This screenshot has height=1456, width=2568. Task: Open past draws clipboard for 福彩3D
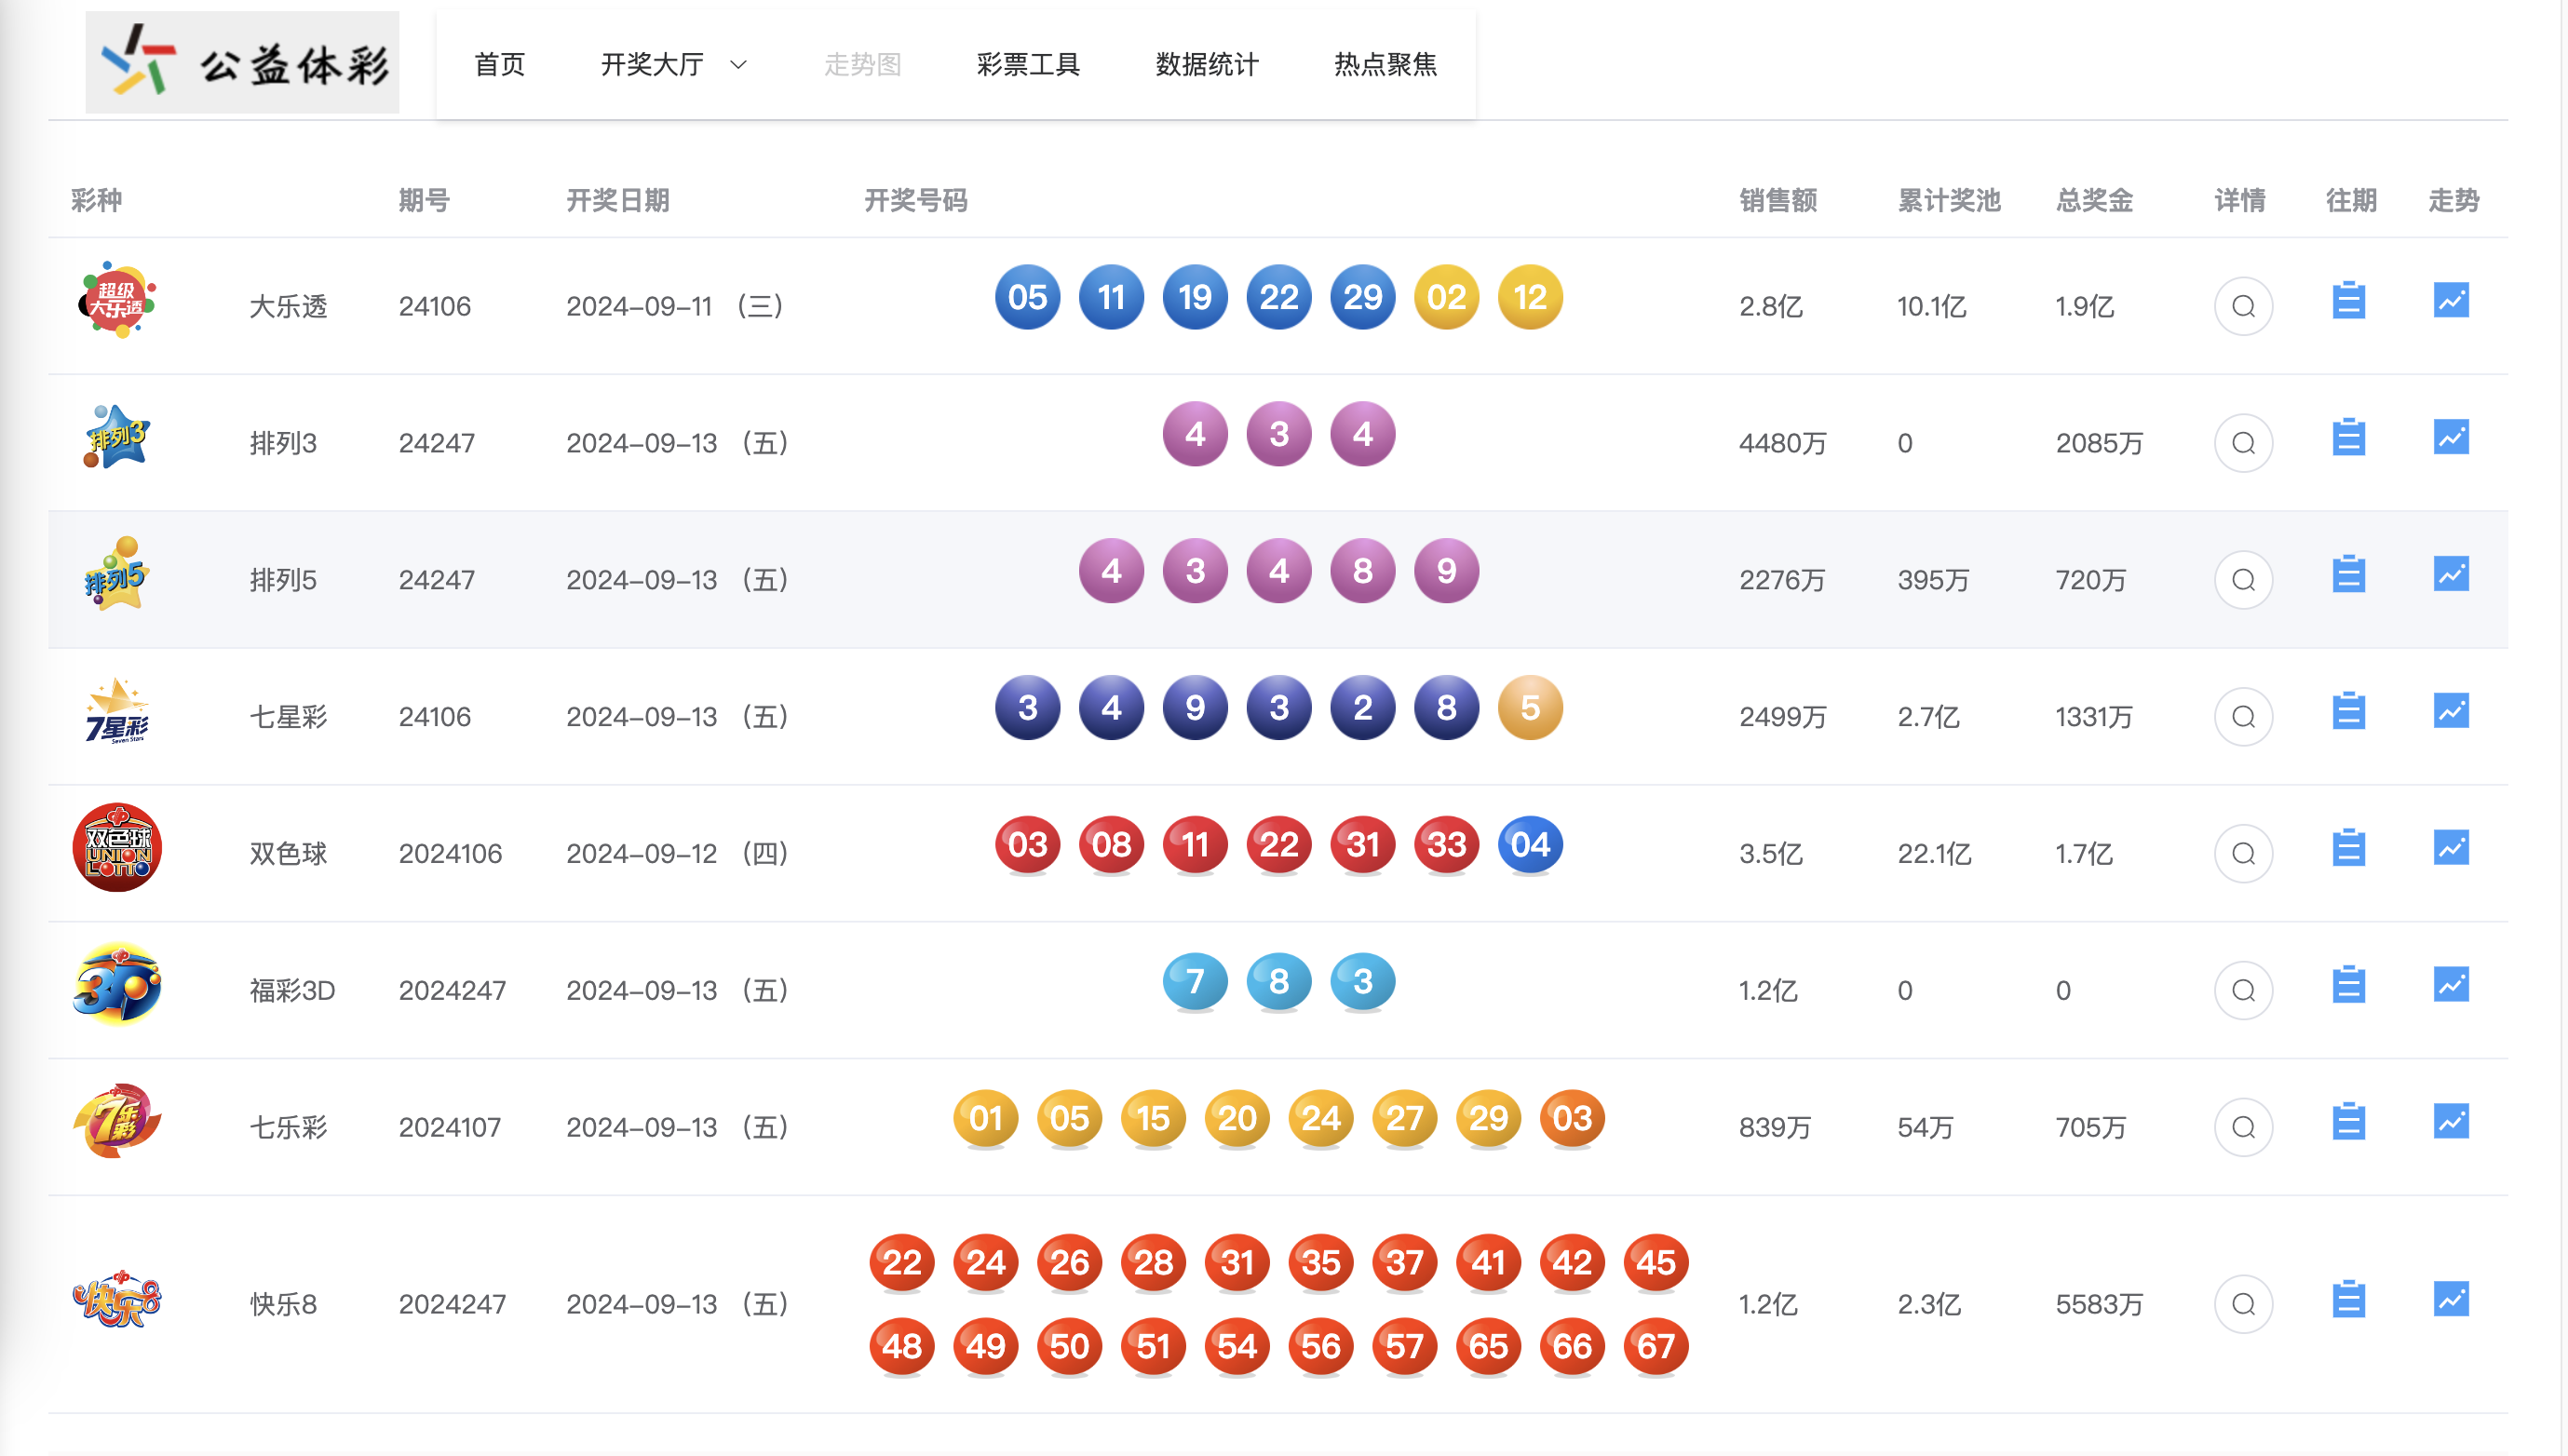(2348, 985)
